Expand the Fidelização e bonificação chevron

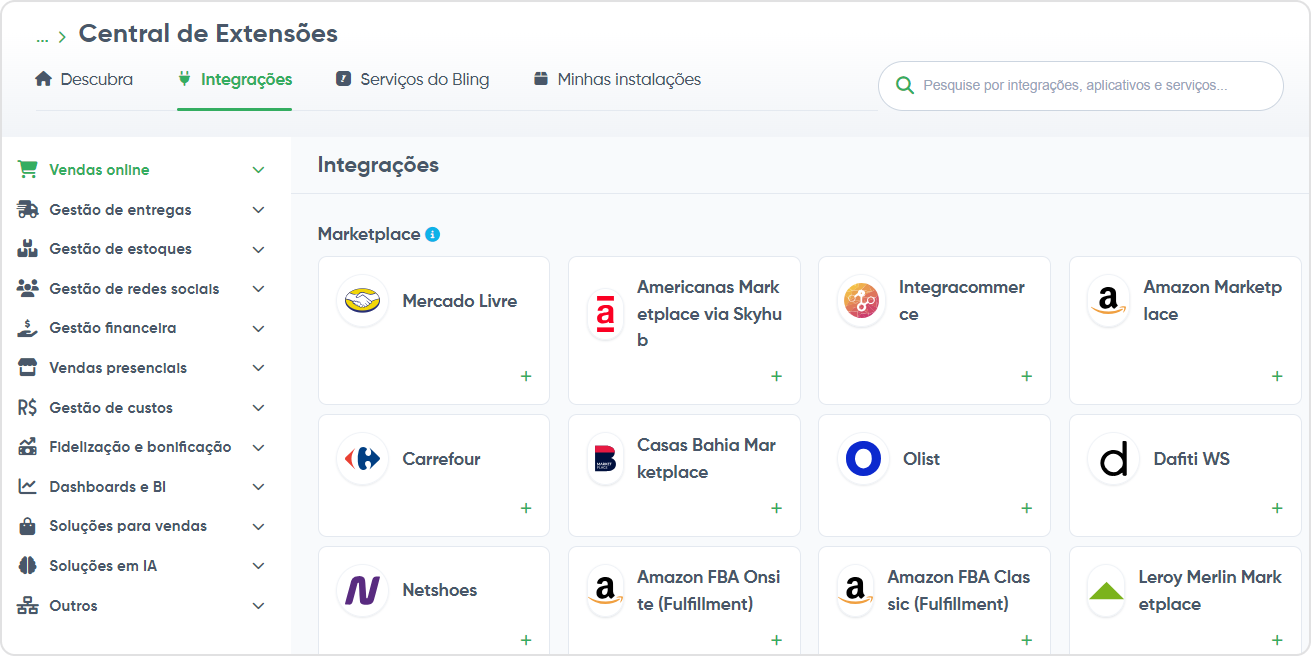(259, 447)
